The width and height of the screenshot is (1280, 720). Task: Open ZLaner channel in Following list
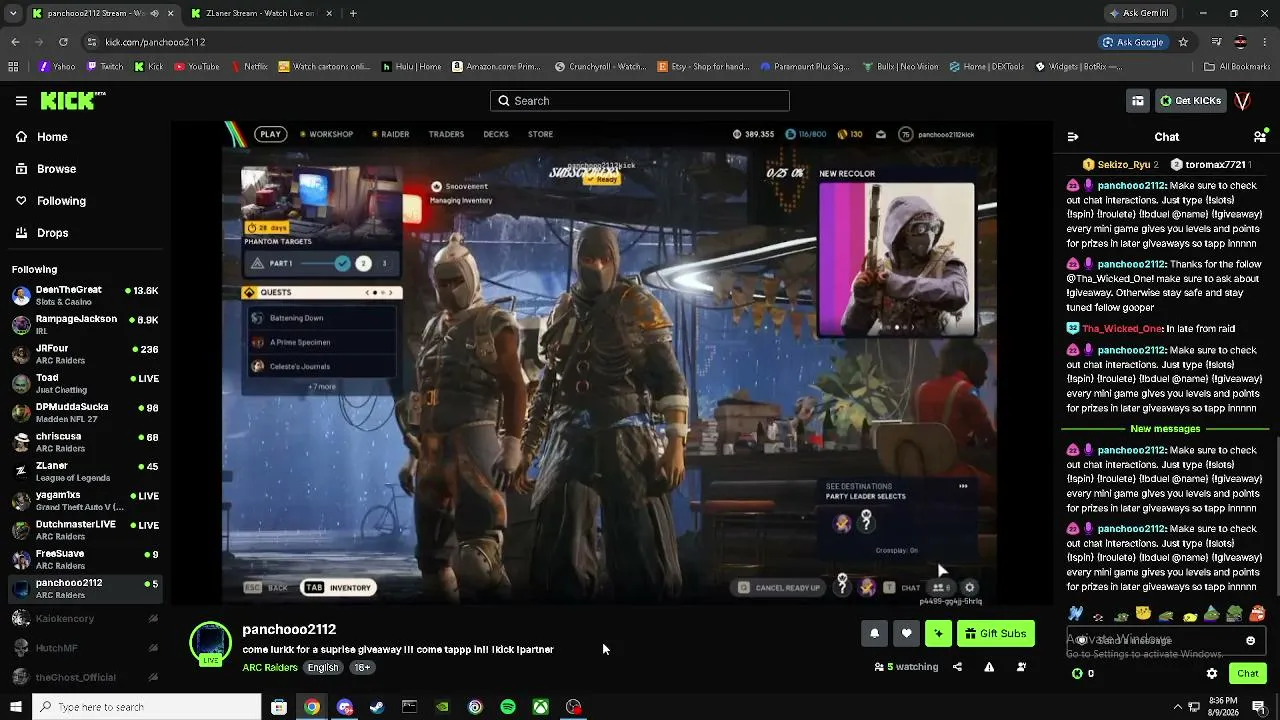(84, 471)
